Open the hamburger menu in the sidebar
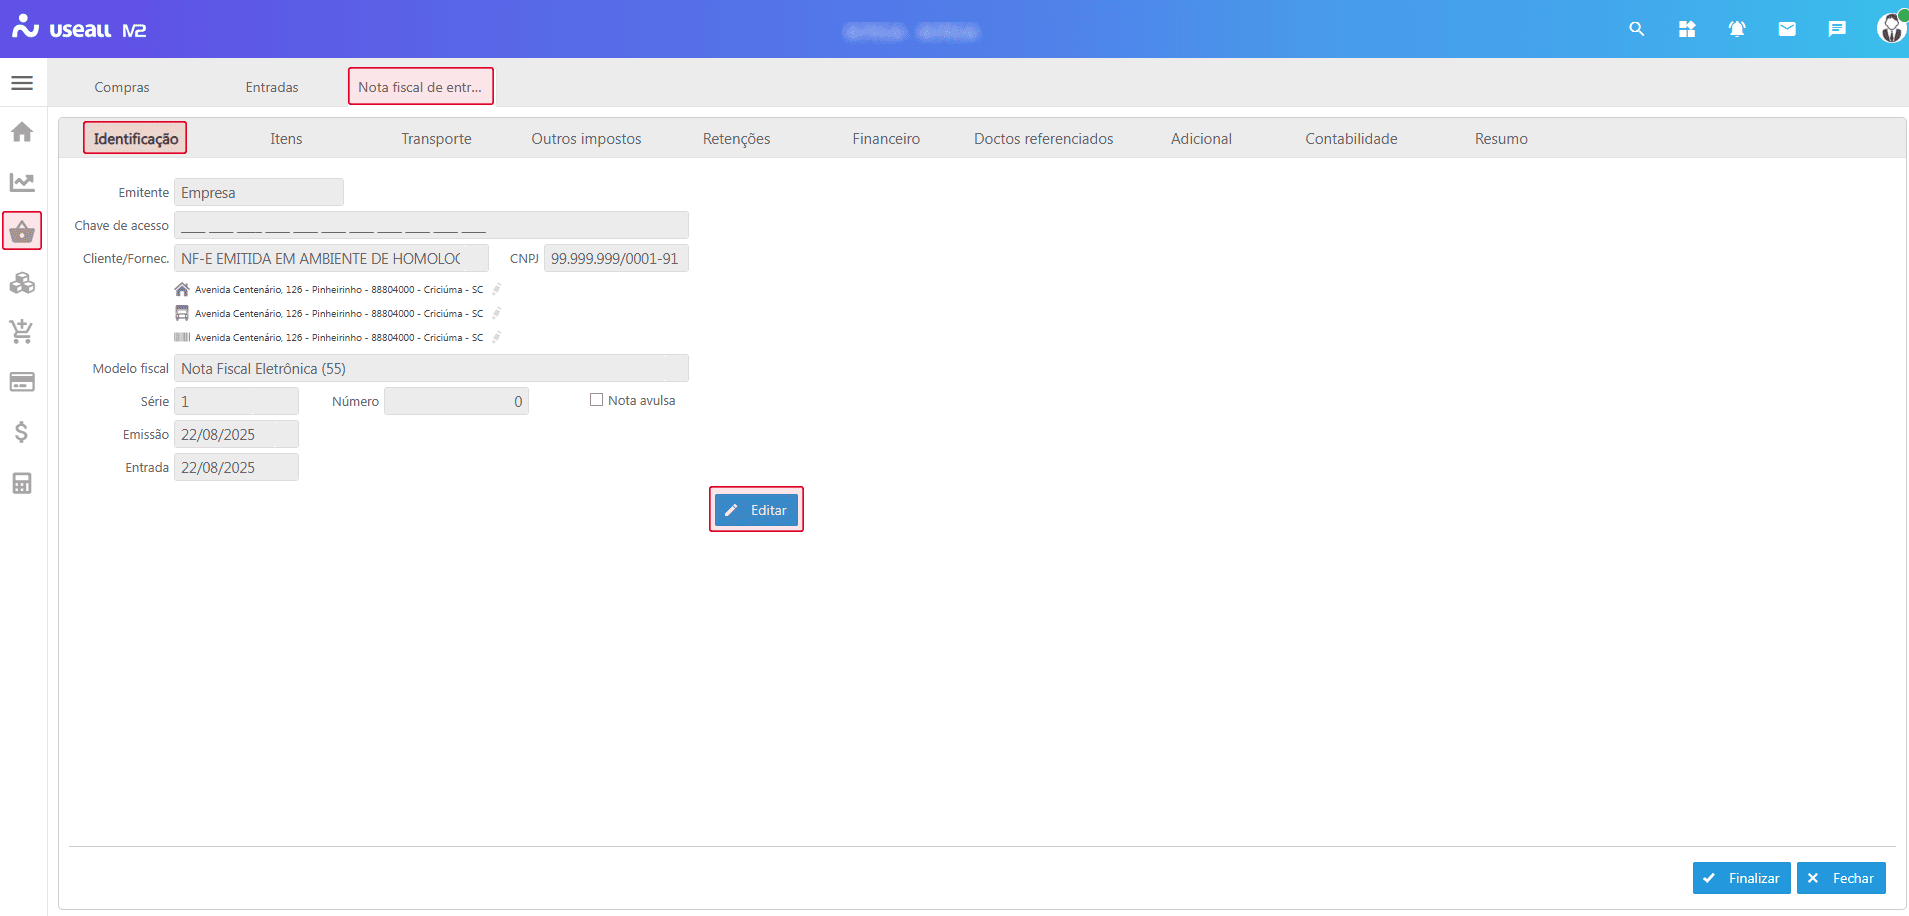 pos(22,83)
